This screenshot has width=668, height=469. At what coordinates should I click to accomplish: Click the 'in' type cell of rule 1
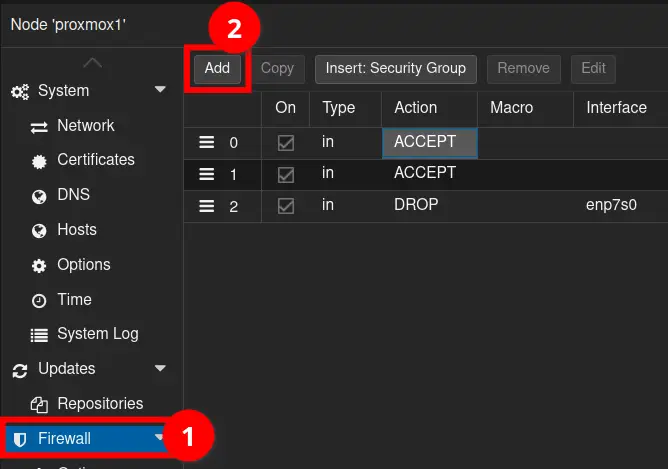(x=345, y=174)
